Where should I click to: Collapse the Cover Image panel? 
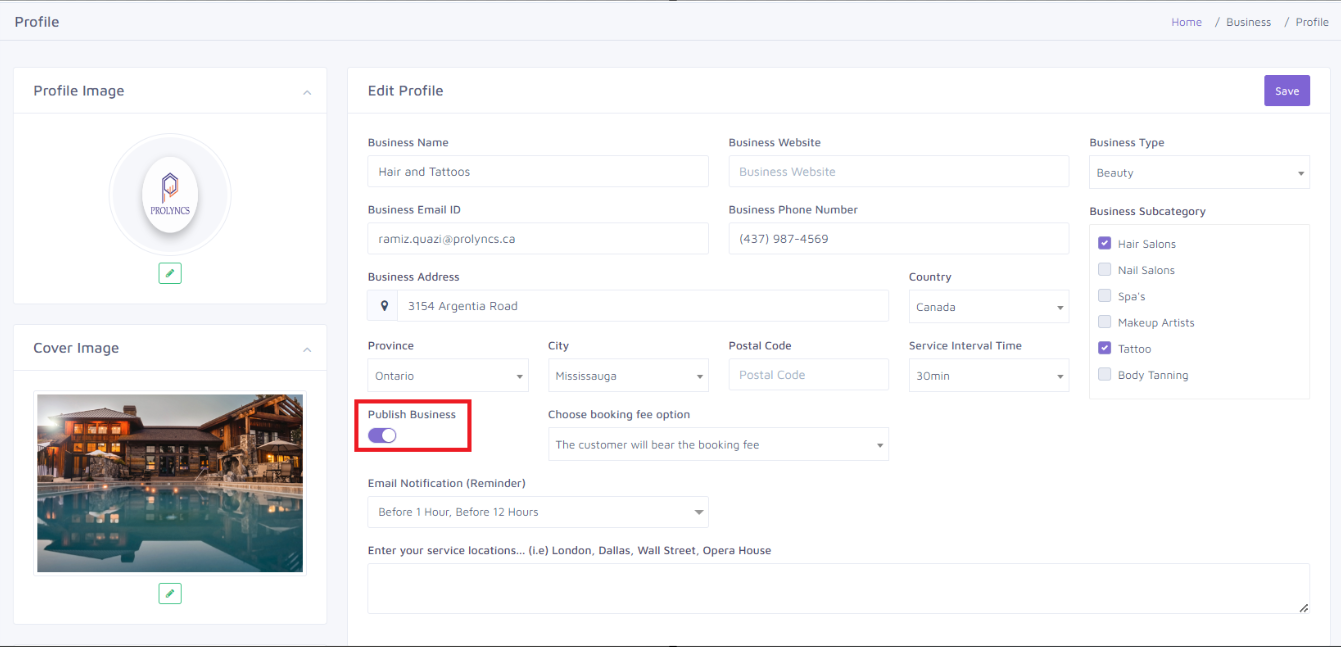pyautogui.click(x=307, y=349)
